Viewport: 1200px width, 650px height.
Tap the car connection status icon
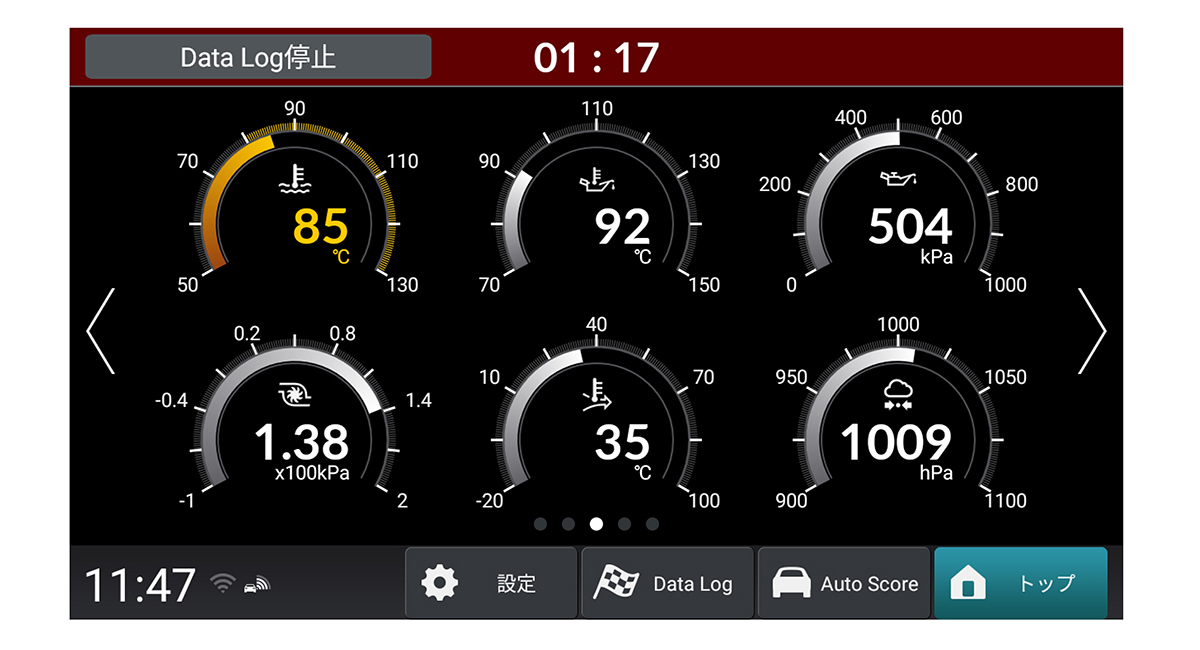257,584
